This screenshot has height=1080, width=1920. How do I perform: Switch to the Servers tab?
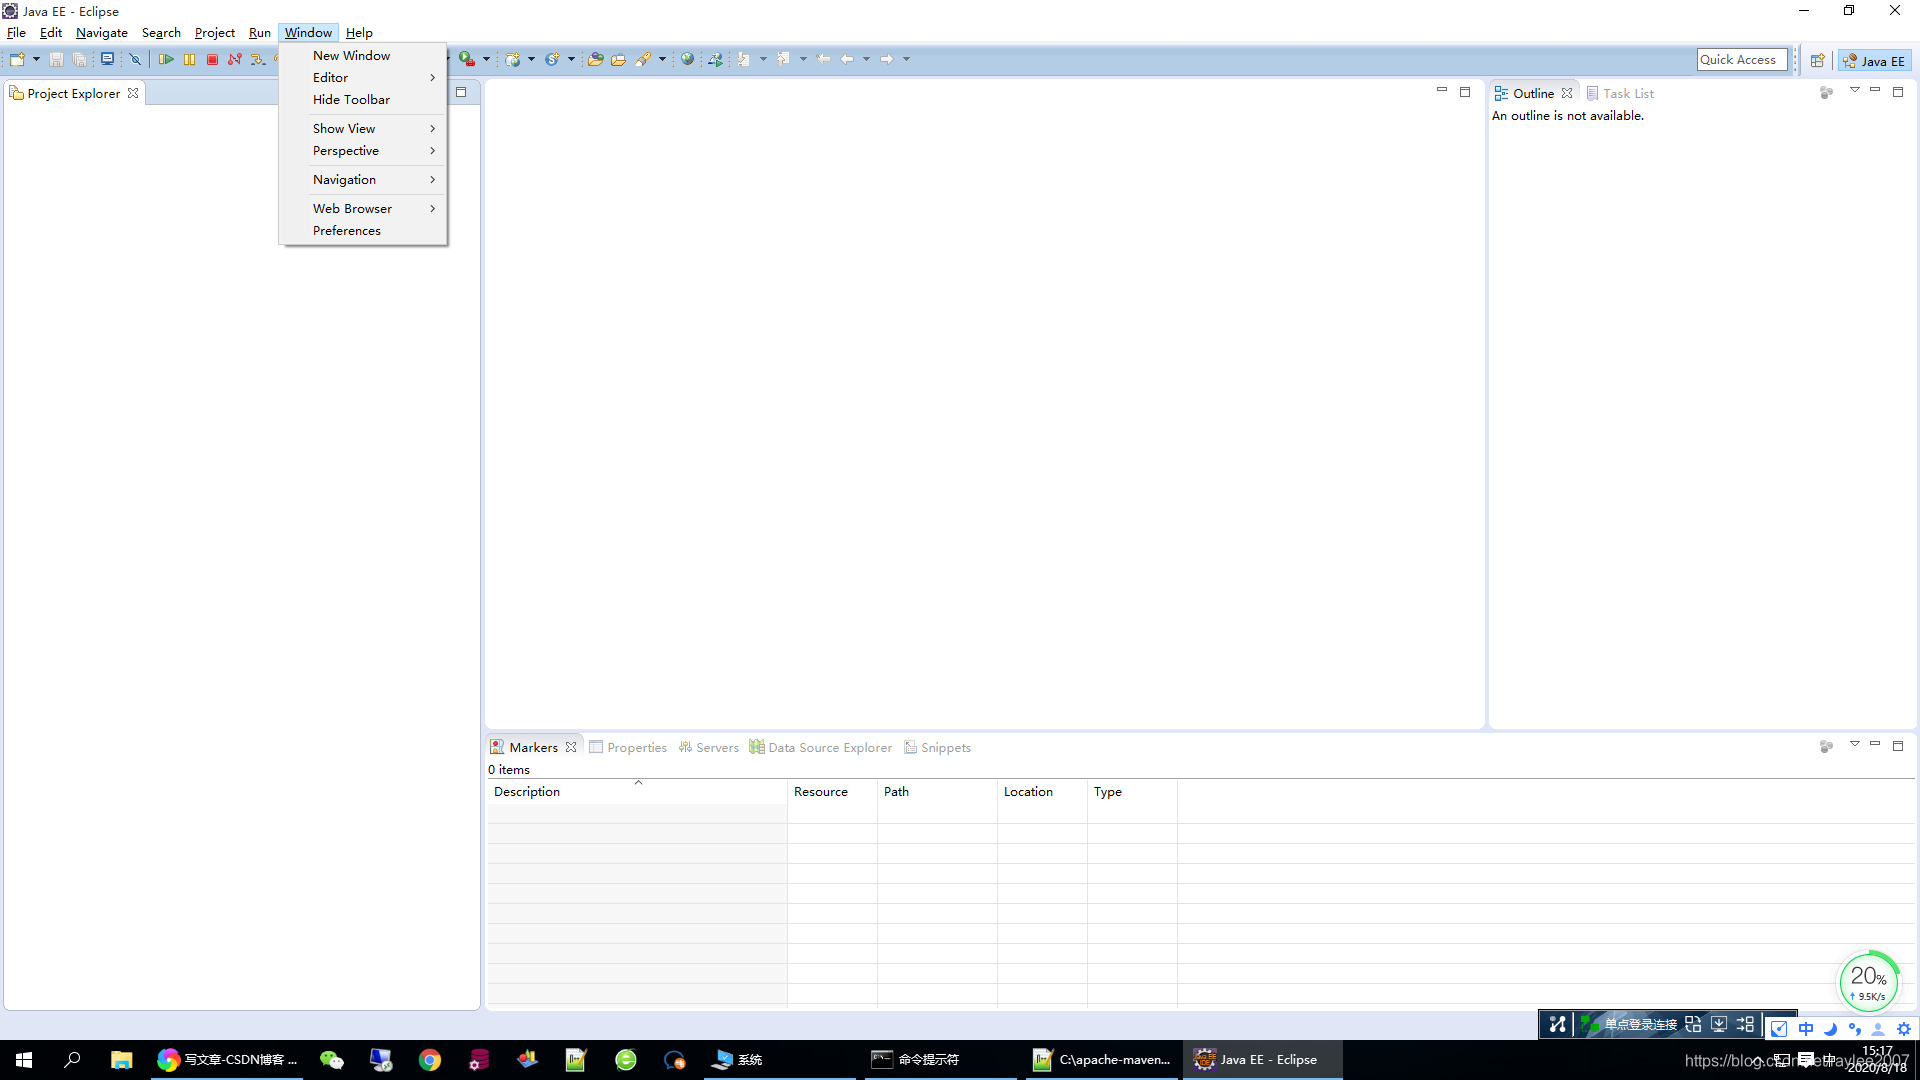click(x=708, y=747)
